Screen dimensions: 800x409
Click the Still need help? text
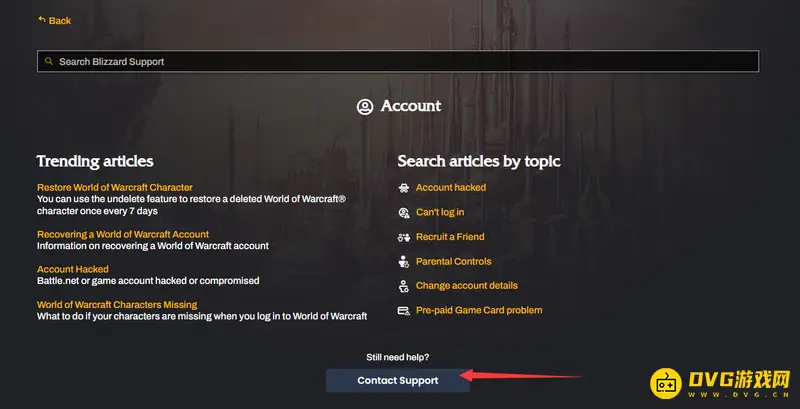397,357
